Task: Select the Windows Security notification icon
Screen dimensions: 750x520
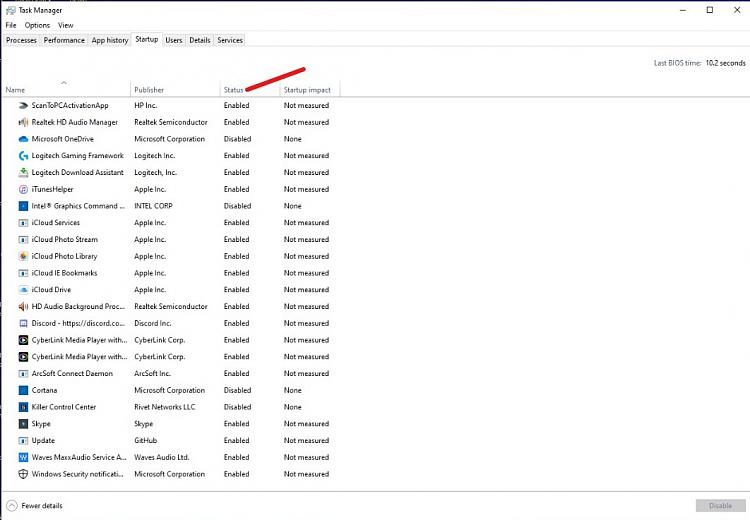Action: pos(23,474)
